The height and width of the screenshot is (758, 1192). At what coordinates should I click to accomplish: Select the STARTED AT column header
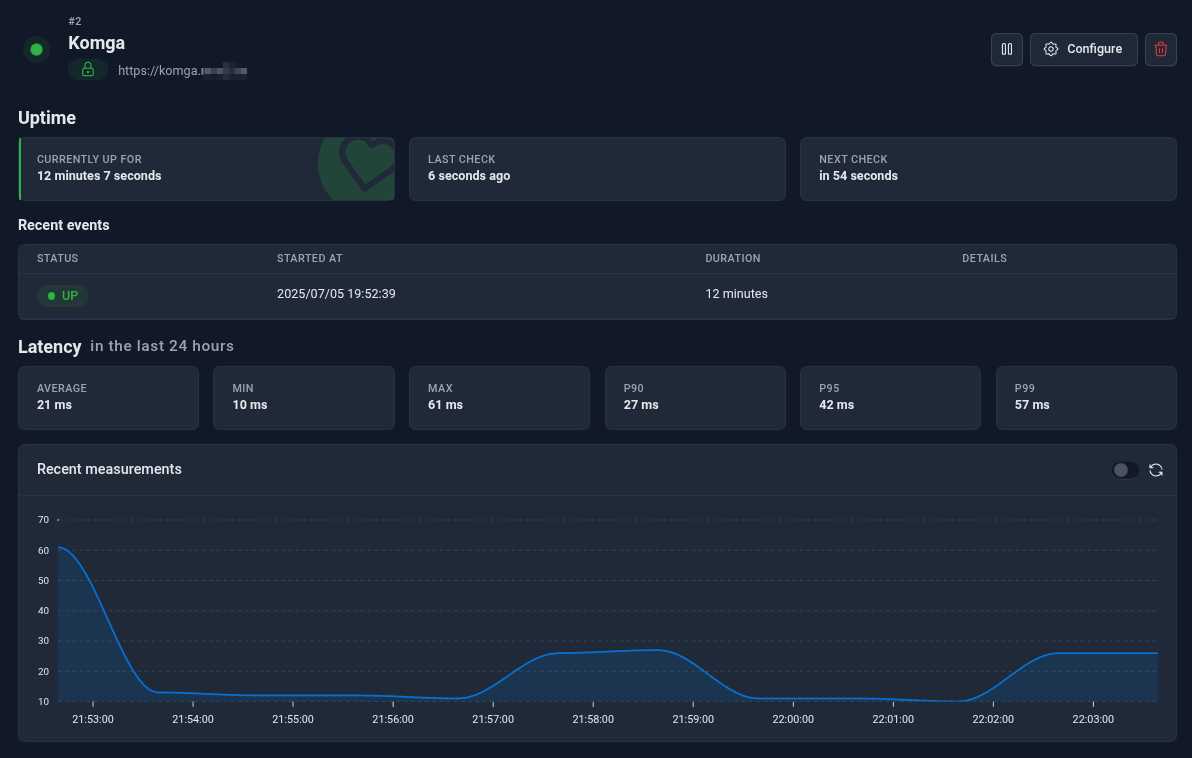309,258
